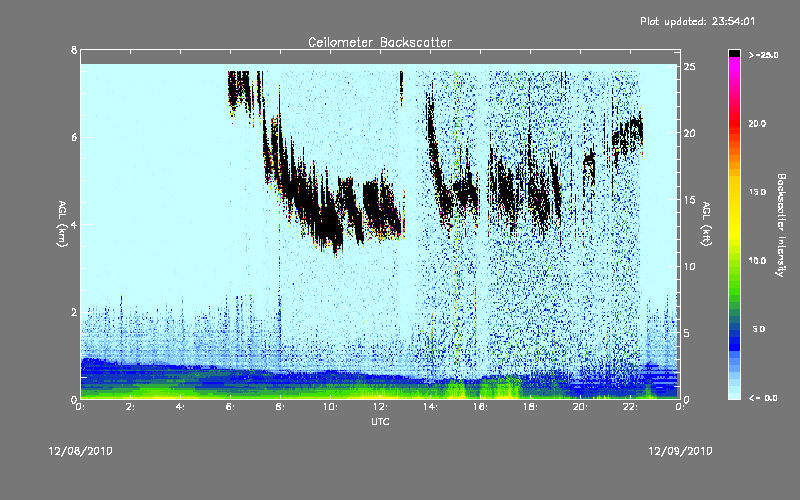Click the 4 km tick label

click(x=74, y=224)
